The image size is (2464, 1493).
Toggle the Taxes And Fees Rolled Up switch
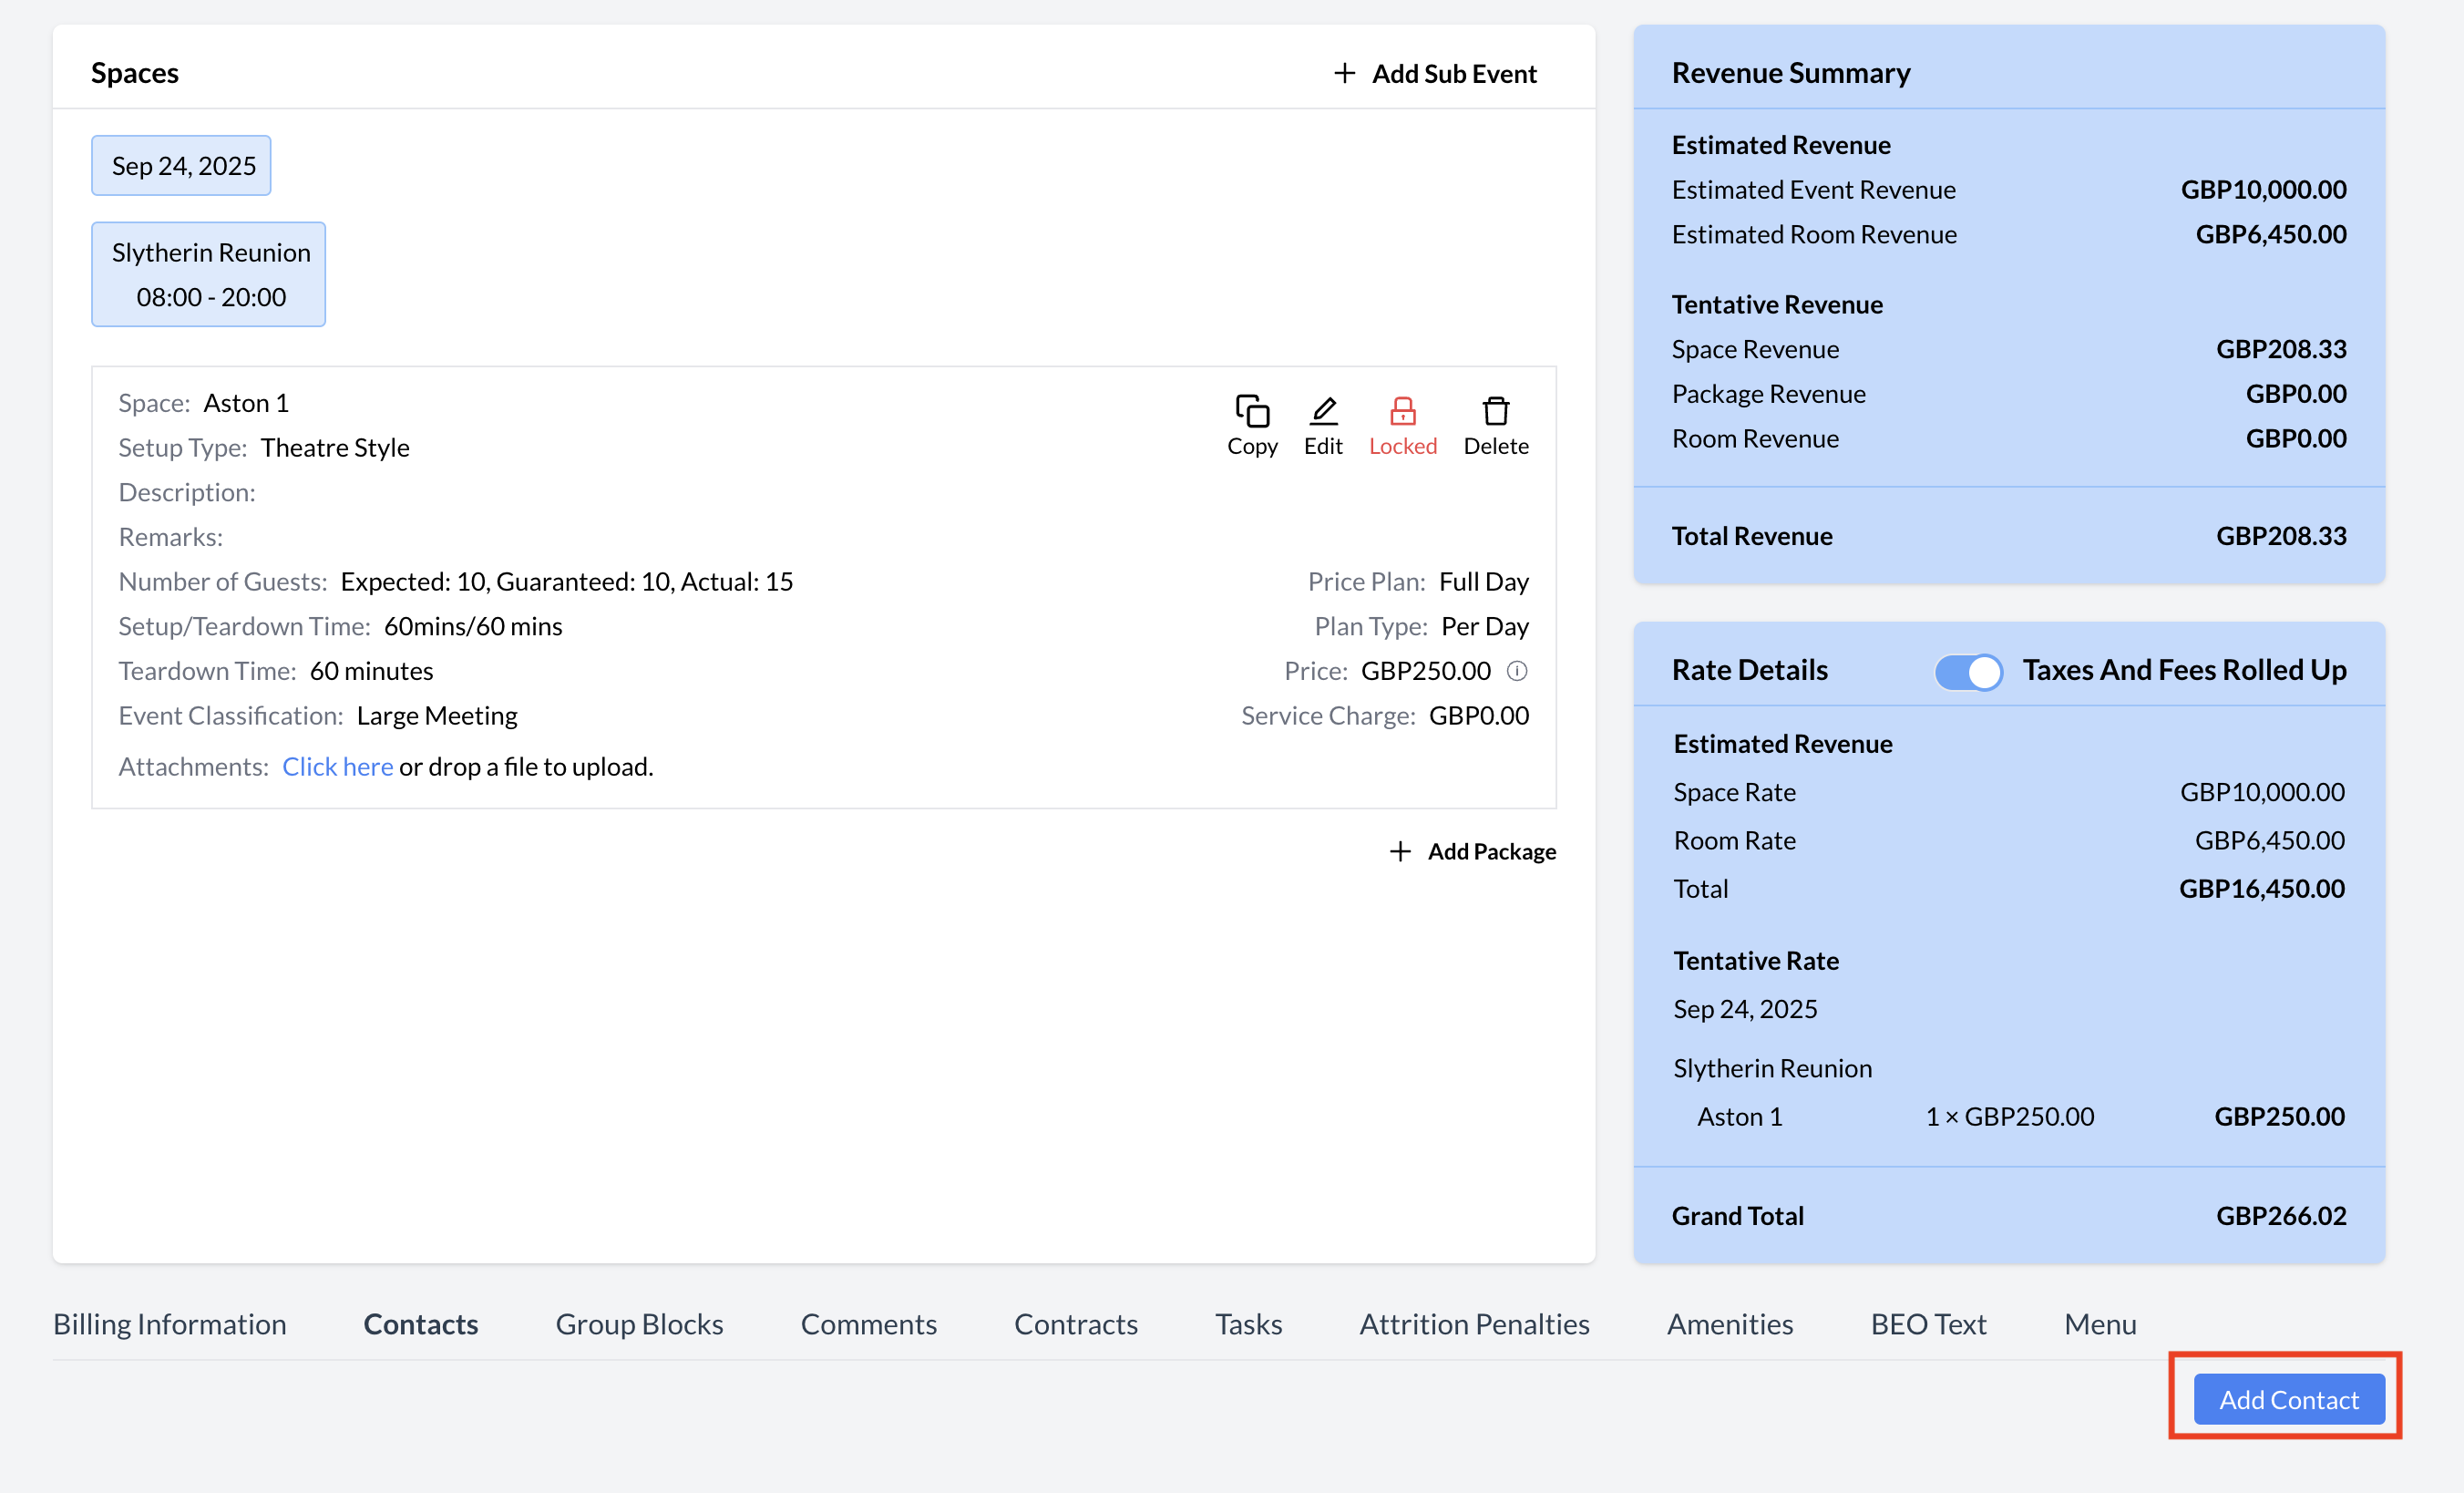[x=1967, y=671]
